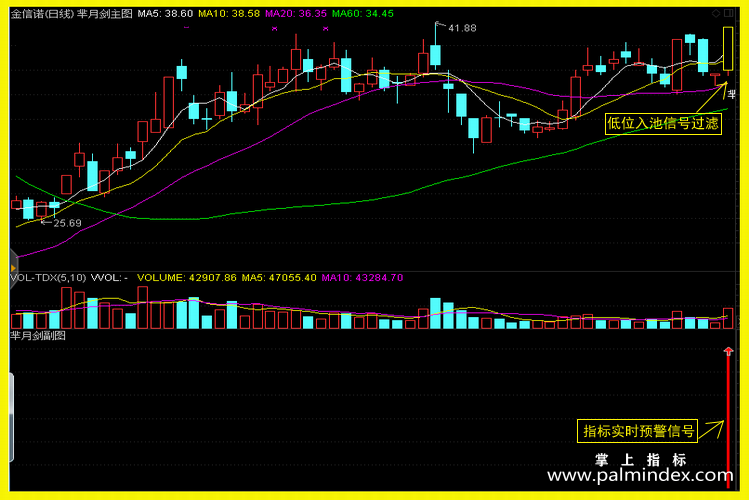Click the first volume bar on the left
This screenshot has height=500, width=749.
tap(16, 321)
